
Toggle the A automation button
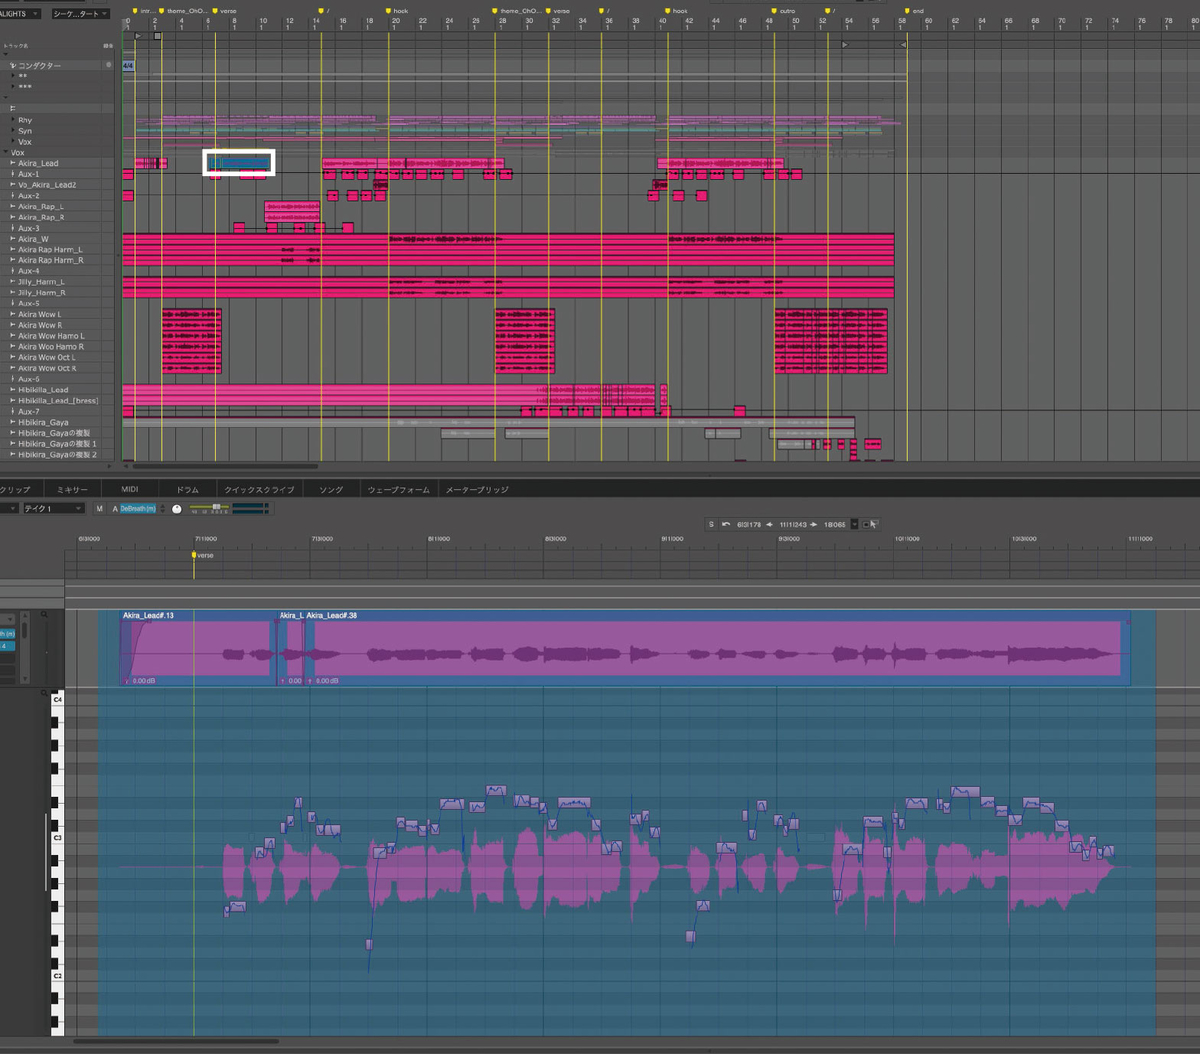(114, 509)
